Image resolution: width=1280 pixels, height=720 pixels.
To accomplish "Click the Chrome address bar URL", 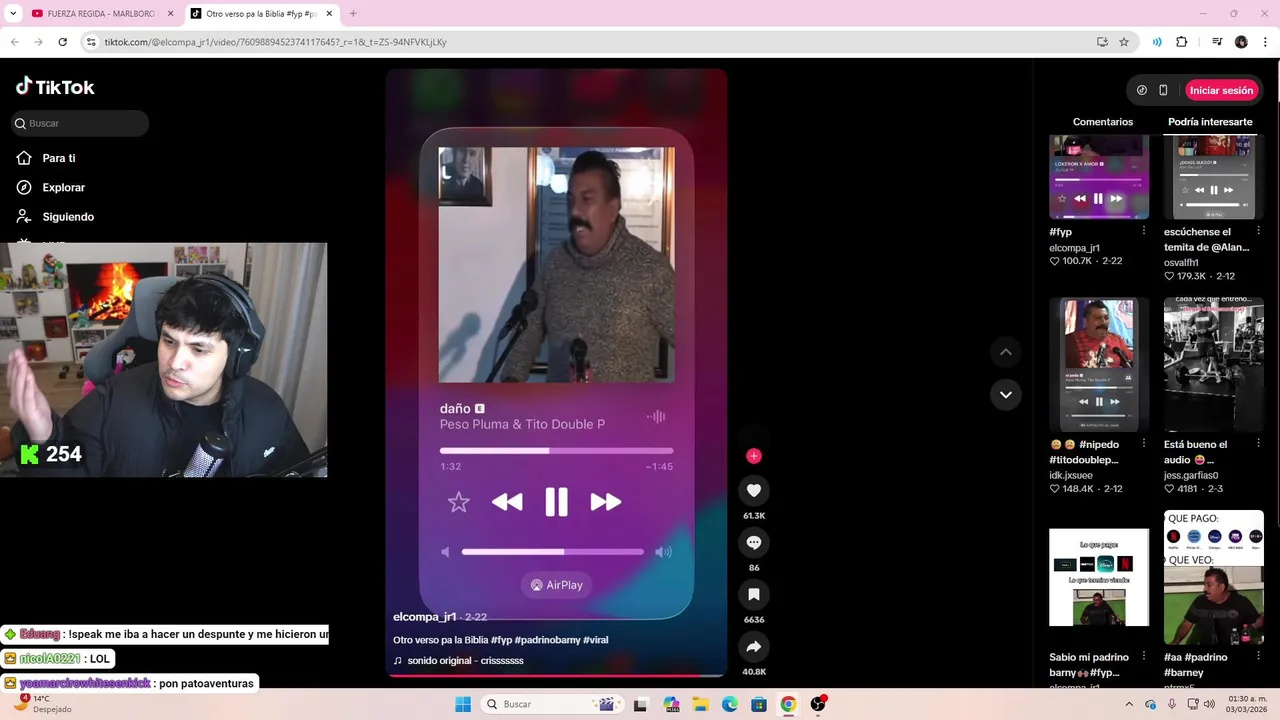I will (275, 42).
